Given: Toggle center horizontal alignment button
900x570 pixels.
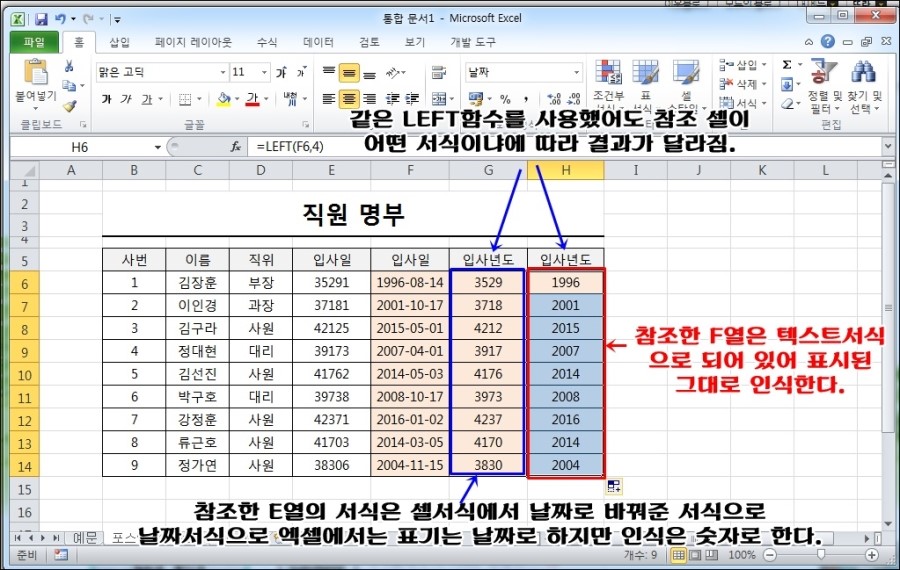Looking at the screenshot, I should [349, 99].
